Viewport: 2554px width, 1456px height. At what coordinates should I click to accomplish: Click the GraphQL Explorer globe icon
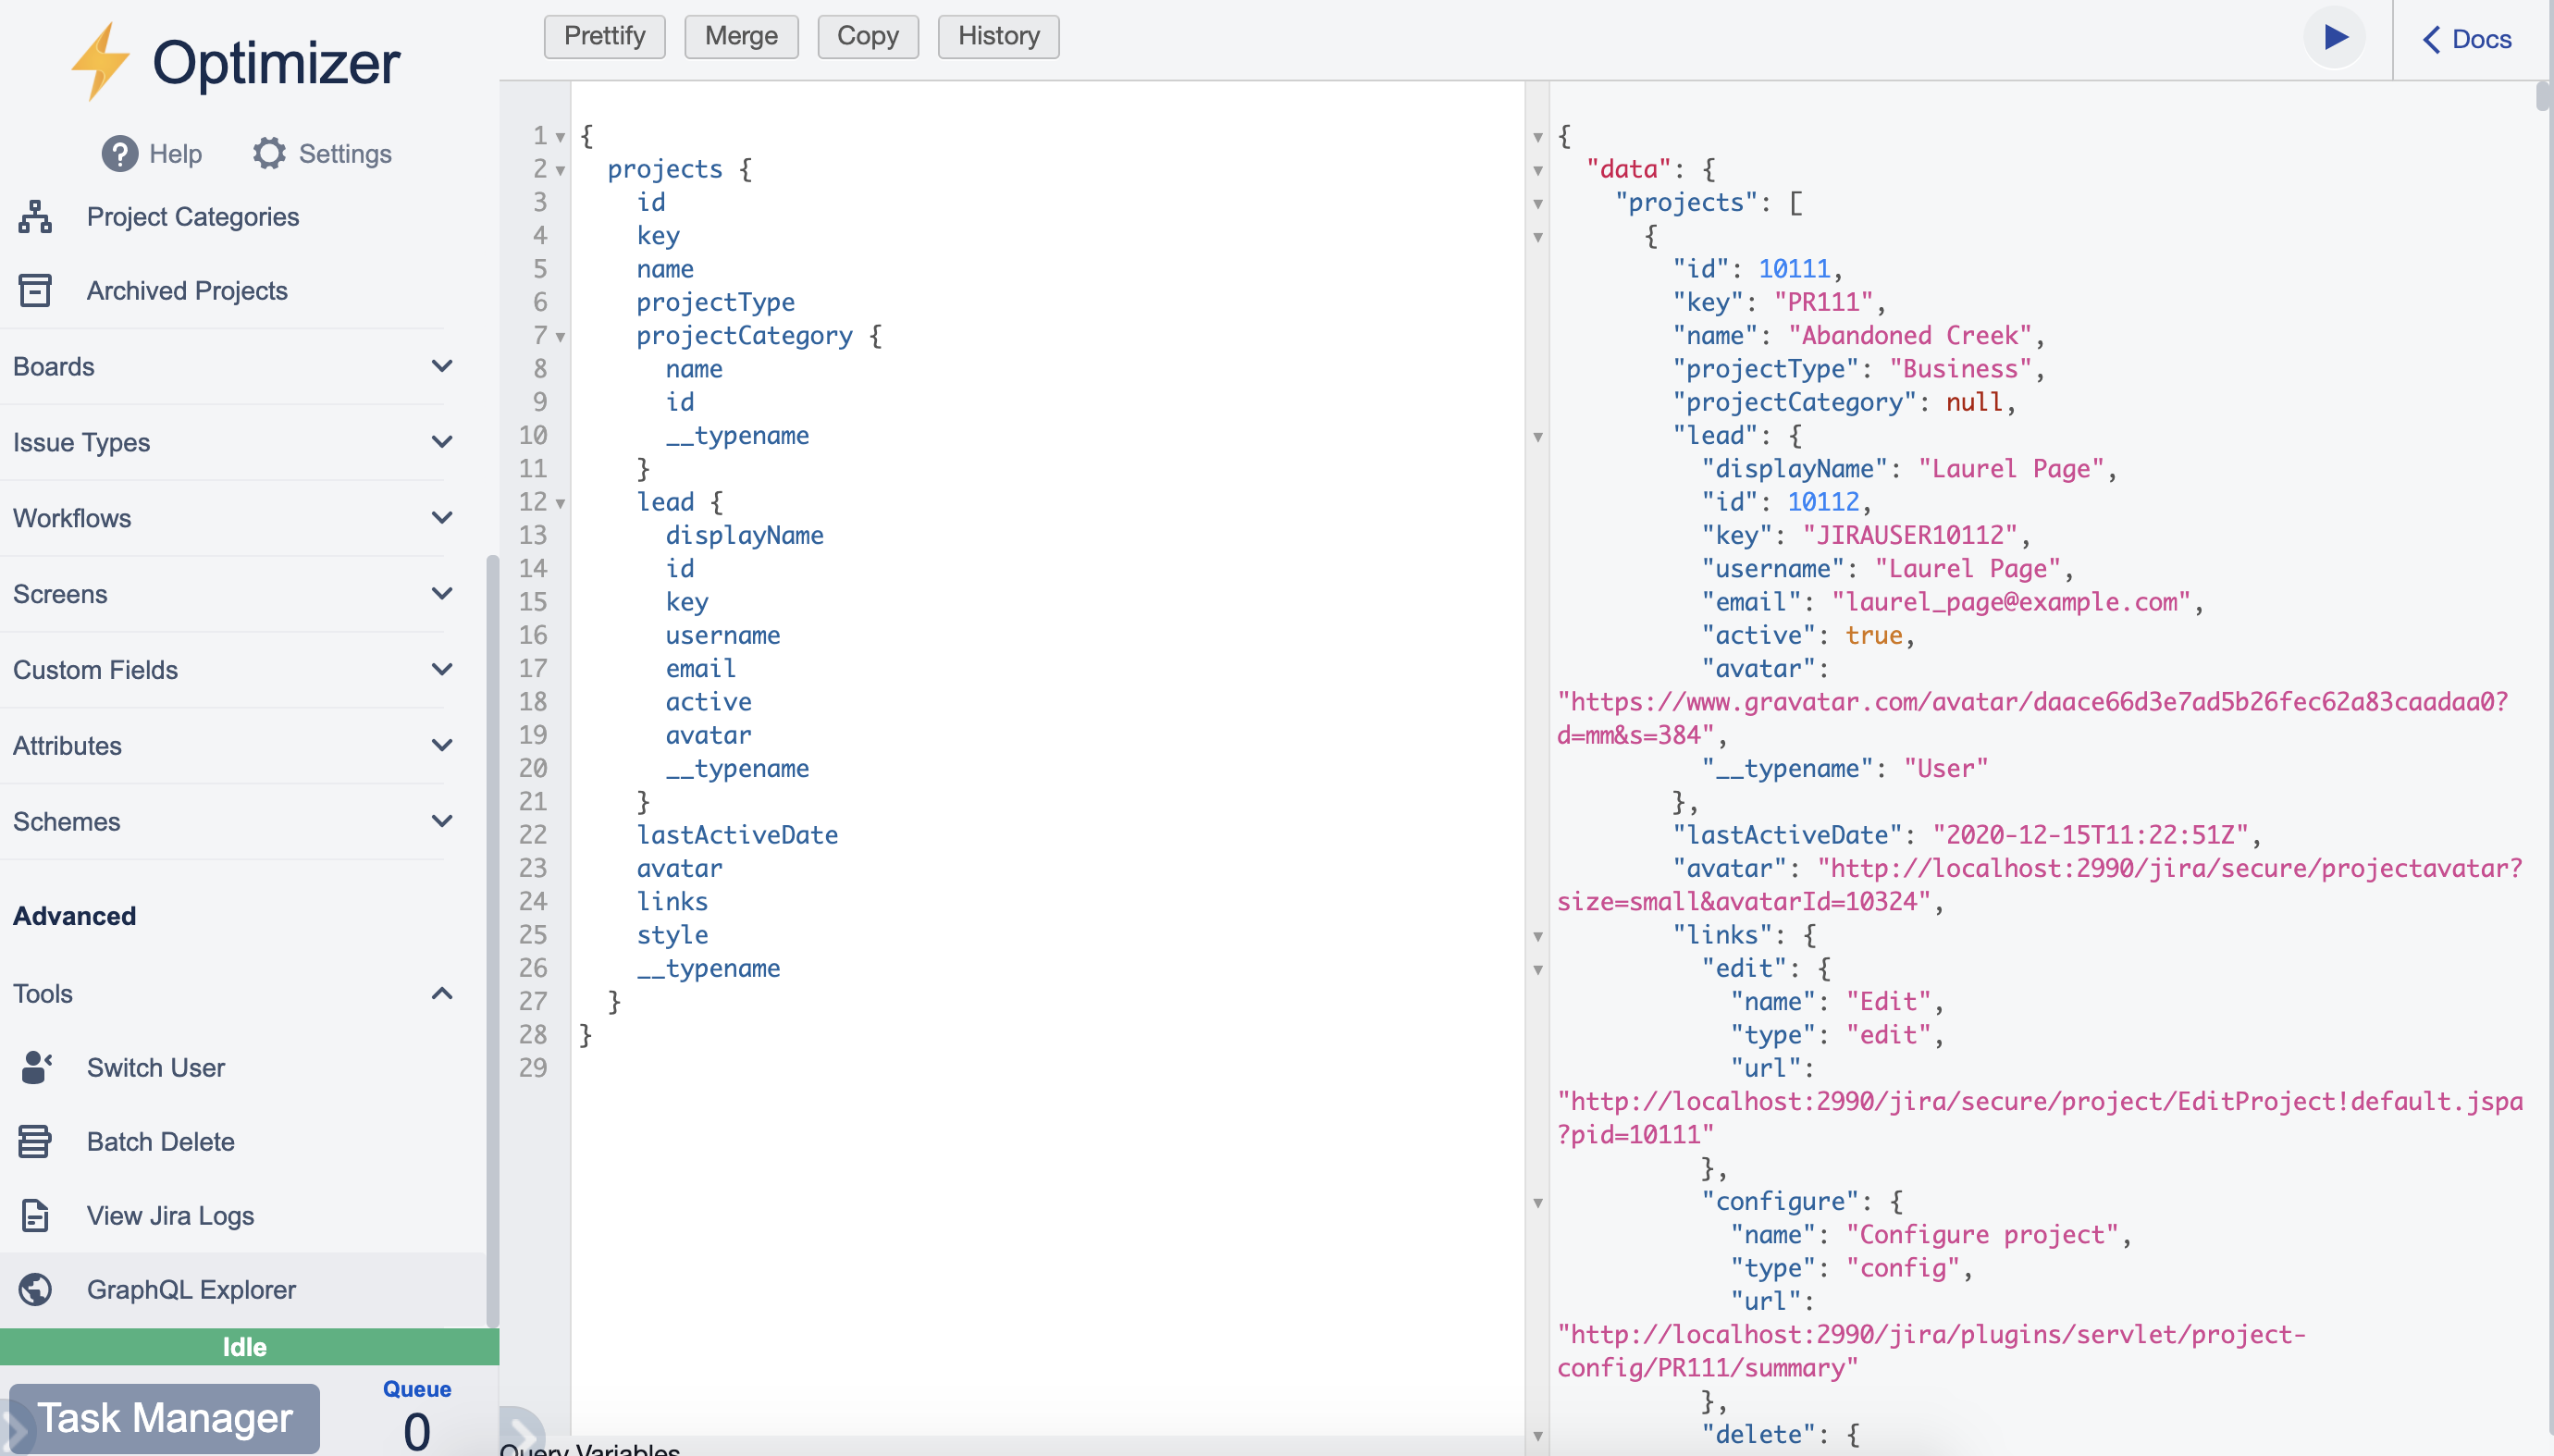point(35,1290)
